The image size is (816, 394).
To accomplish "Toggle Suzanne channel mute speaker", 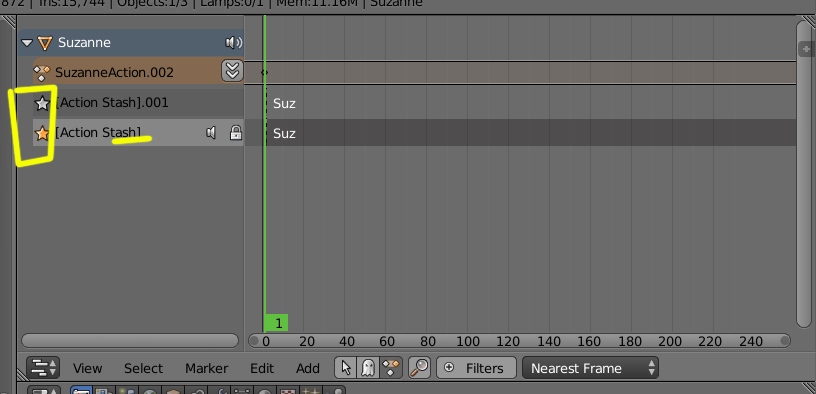I will pyautogui.click(x=233, y=43).
